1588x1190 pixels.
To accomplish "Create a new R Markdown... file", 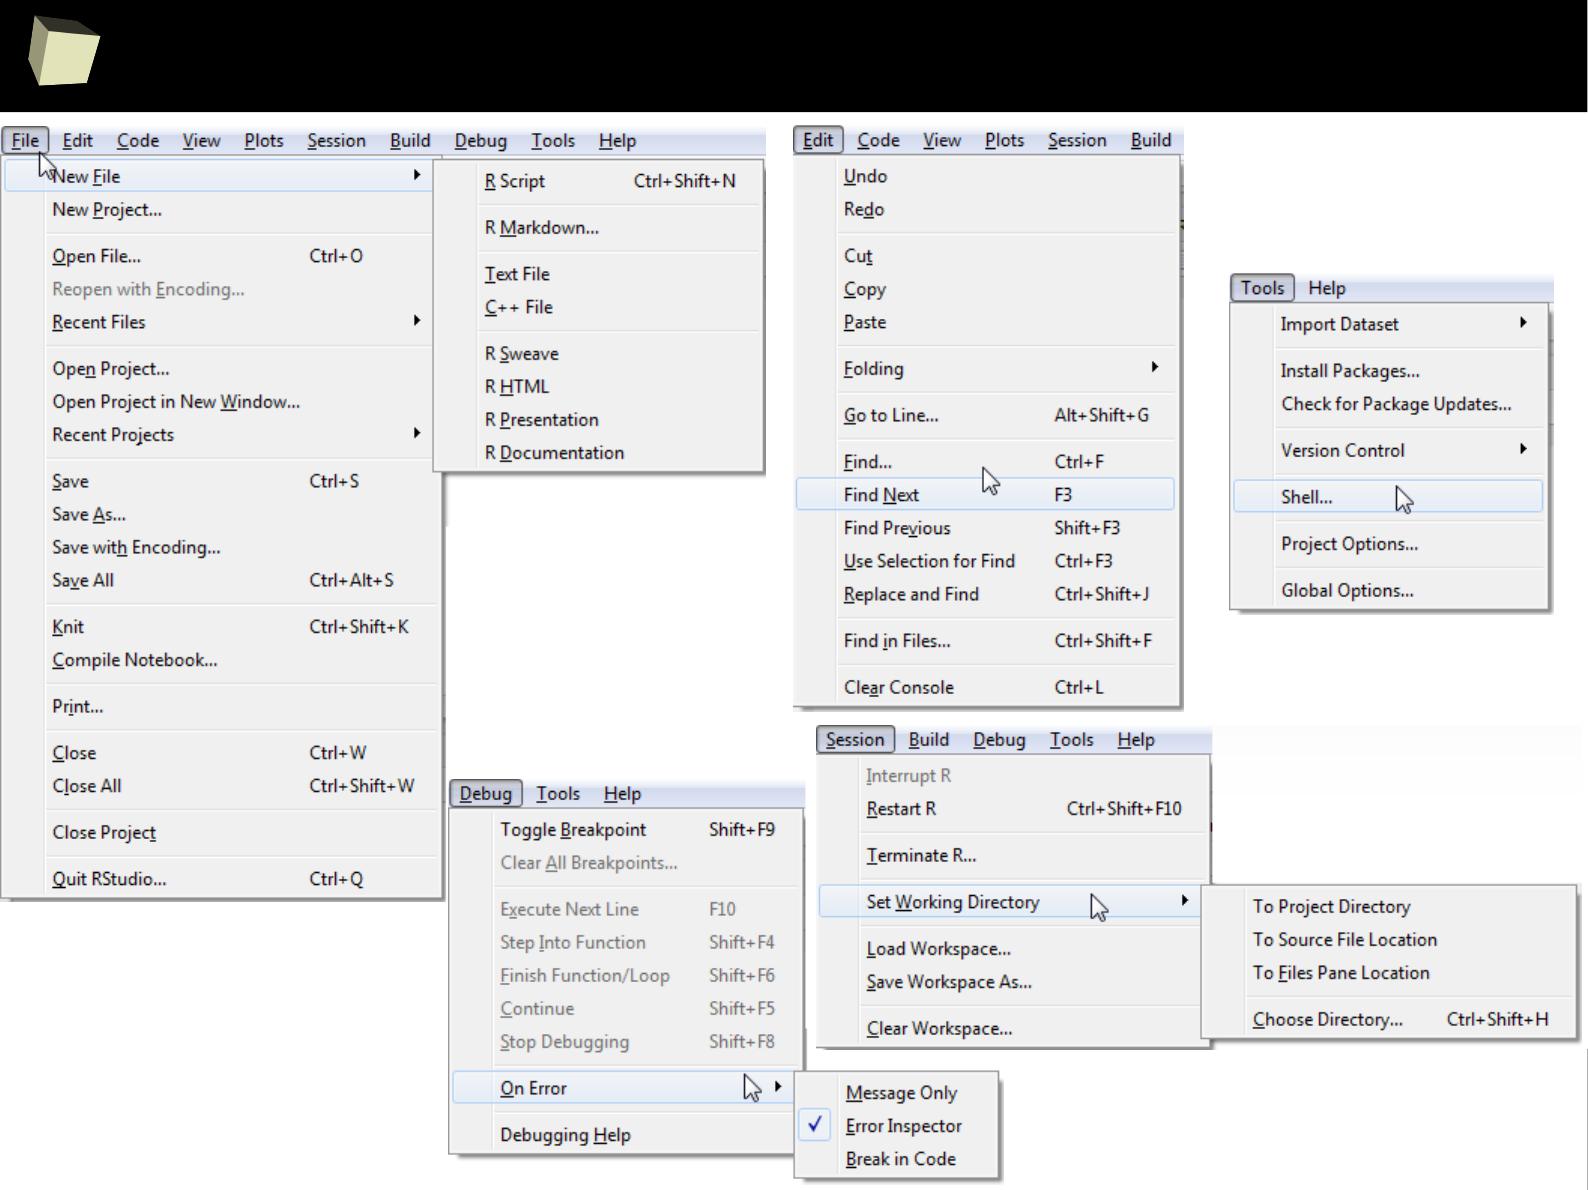I will point(542,228).
